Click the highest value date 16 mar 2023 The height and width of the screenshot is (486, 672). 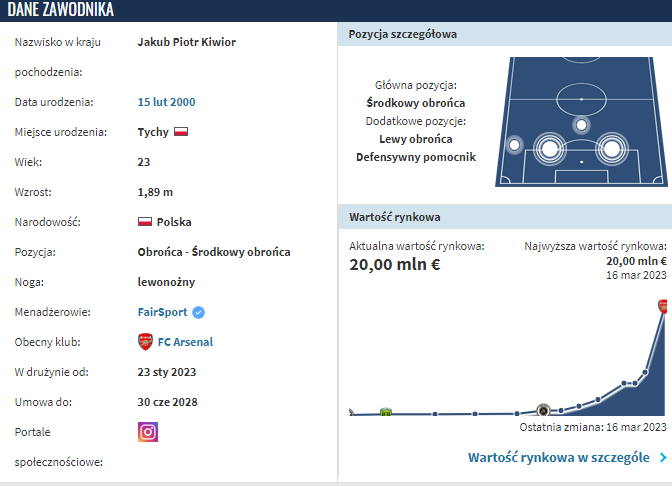point(636,275)
